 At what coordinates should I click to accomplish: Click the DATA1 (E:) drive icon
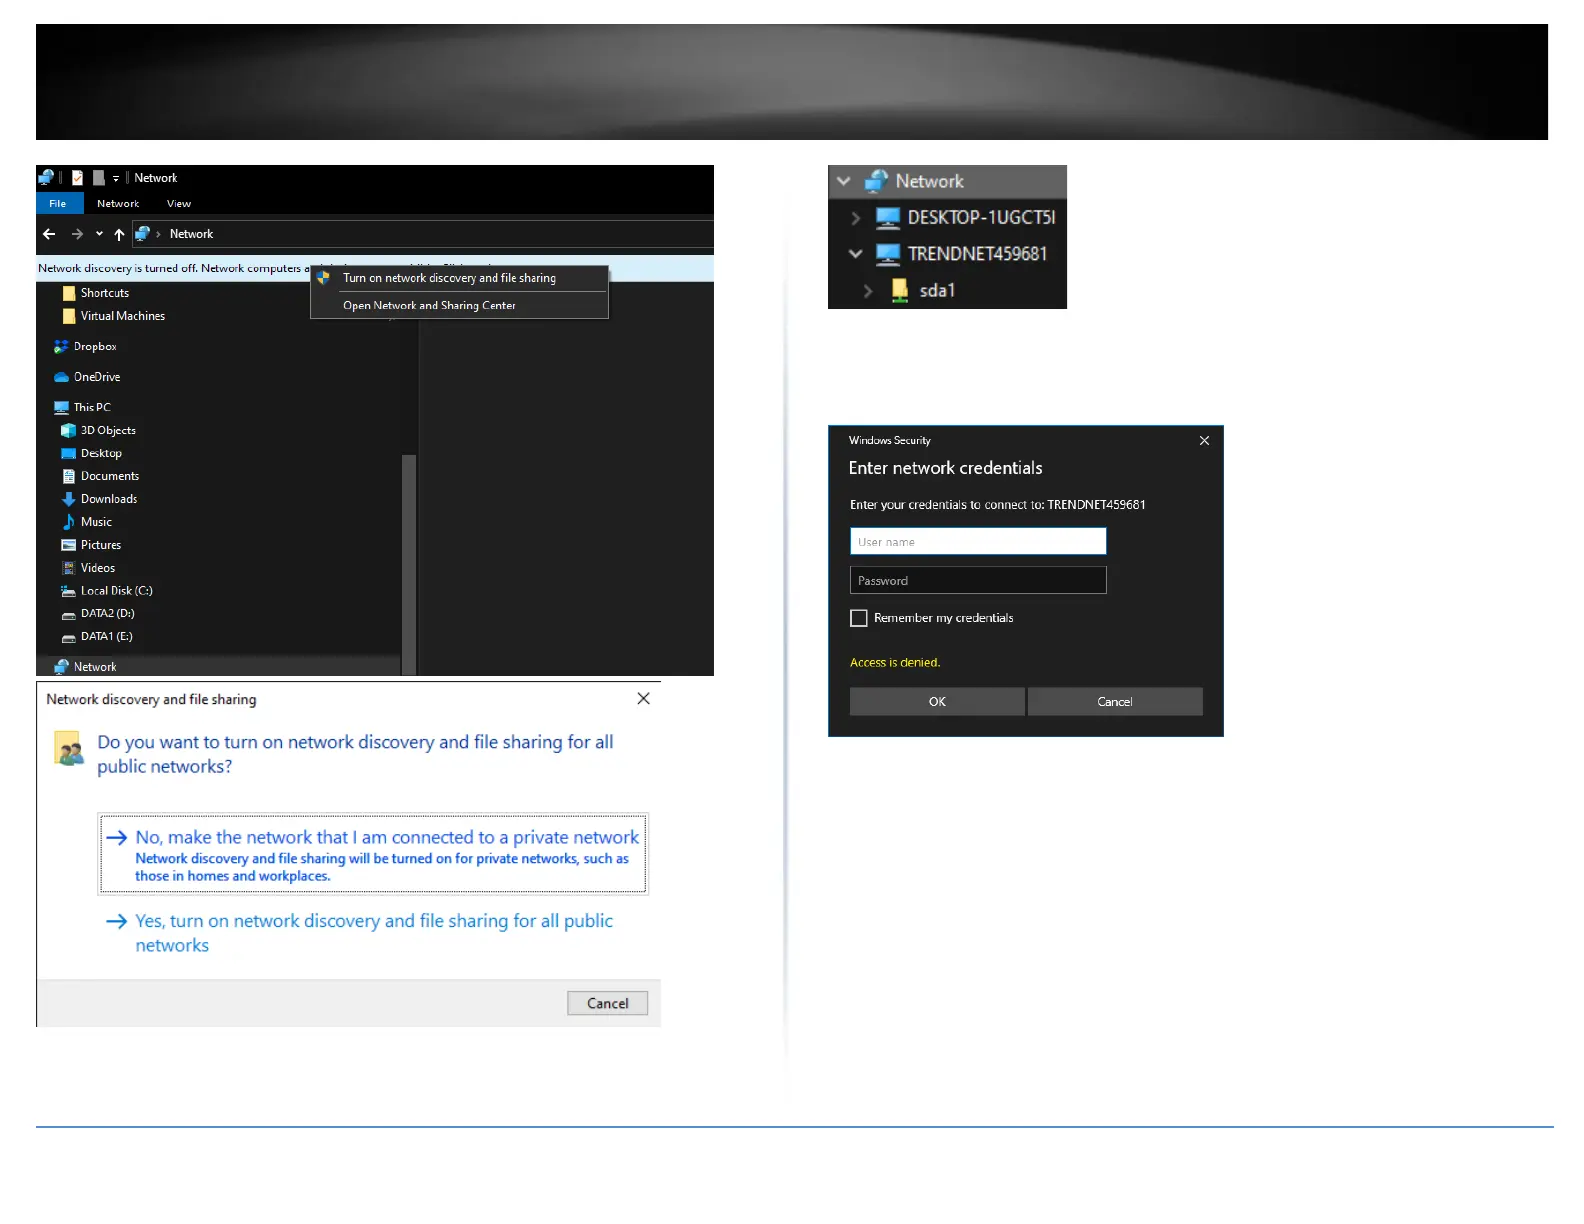(69, 637)
